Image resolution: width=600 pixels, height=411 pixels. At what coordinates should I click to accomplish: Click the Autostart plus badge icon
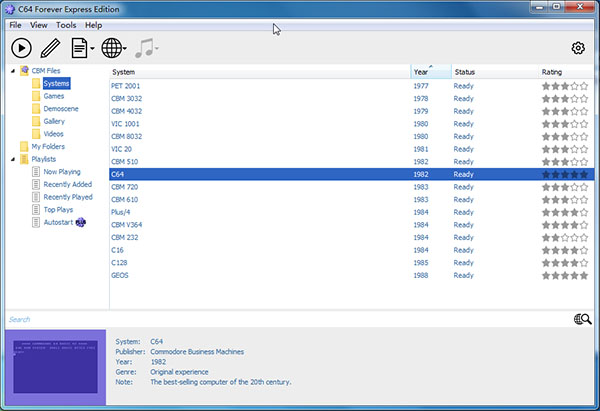click(x=80, y=222)
